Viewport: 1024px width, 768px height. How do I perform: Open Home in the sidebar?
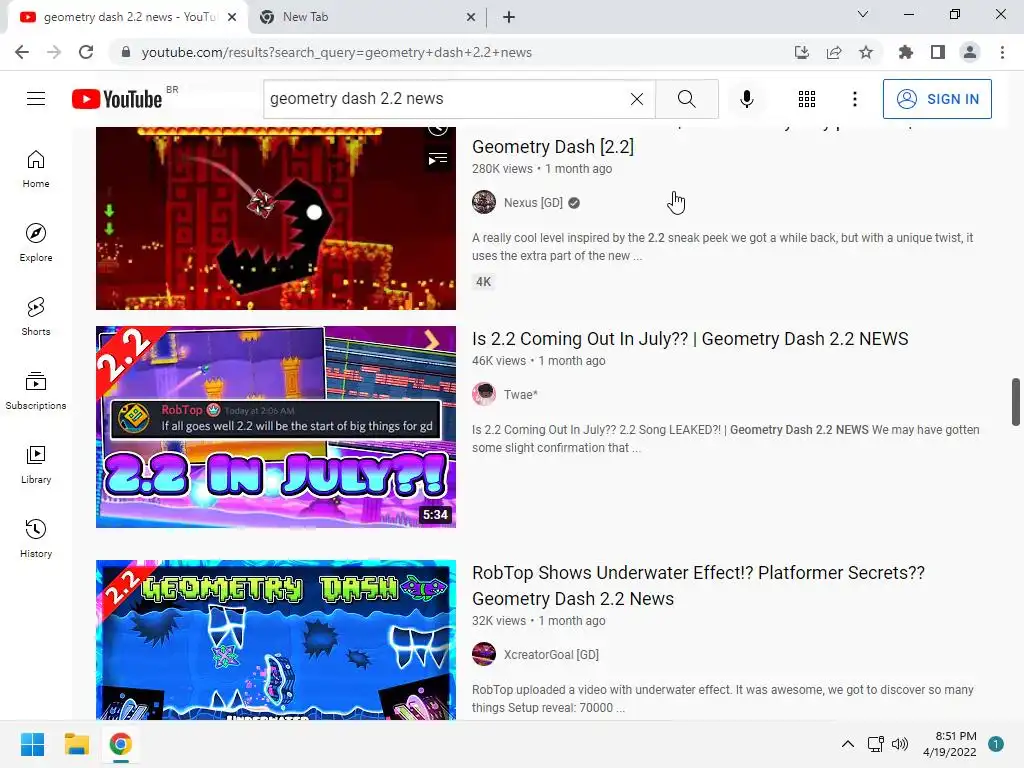point(36,168)
